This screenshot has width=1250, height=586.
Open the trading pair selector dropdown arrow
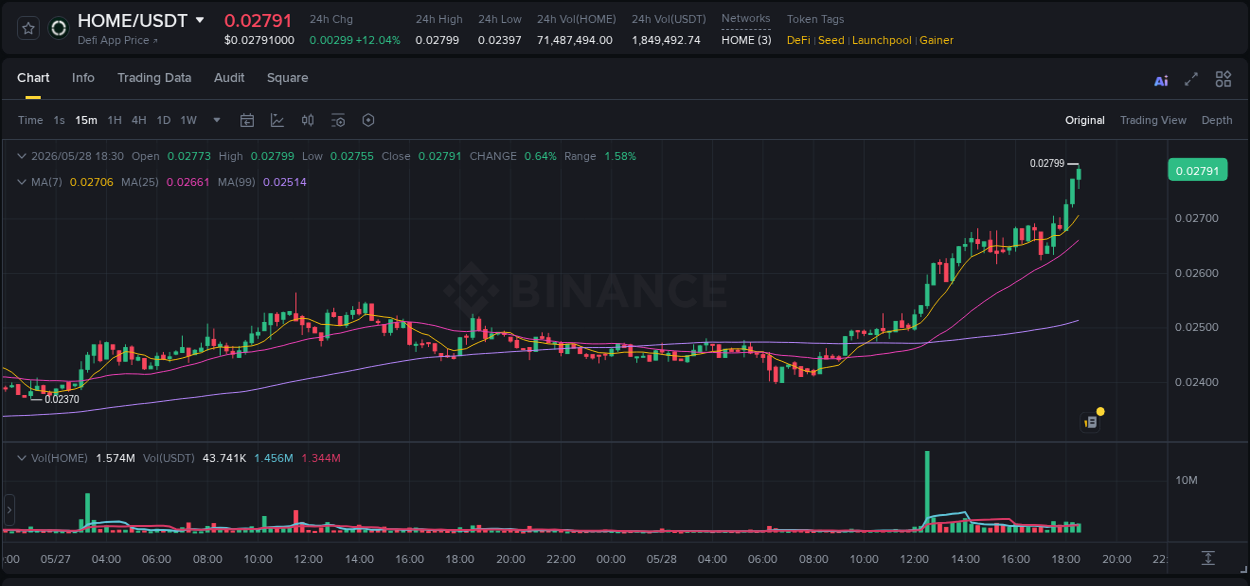(200, 20)
